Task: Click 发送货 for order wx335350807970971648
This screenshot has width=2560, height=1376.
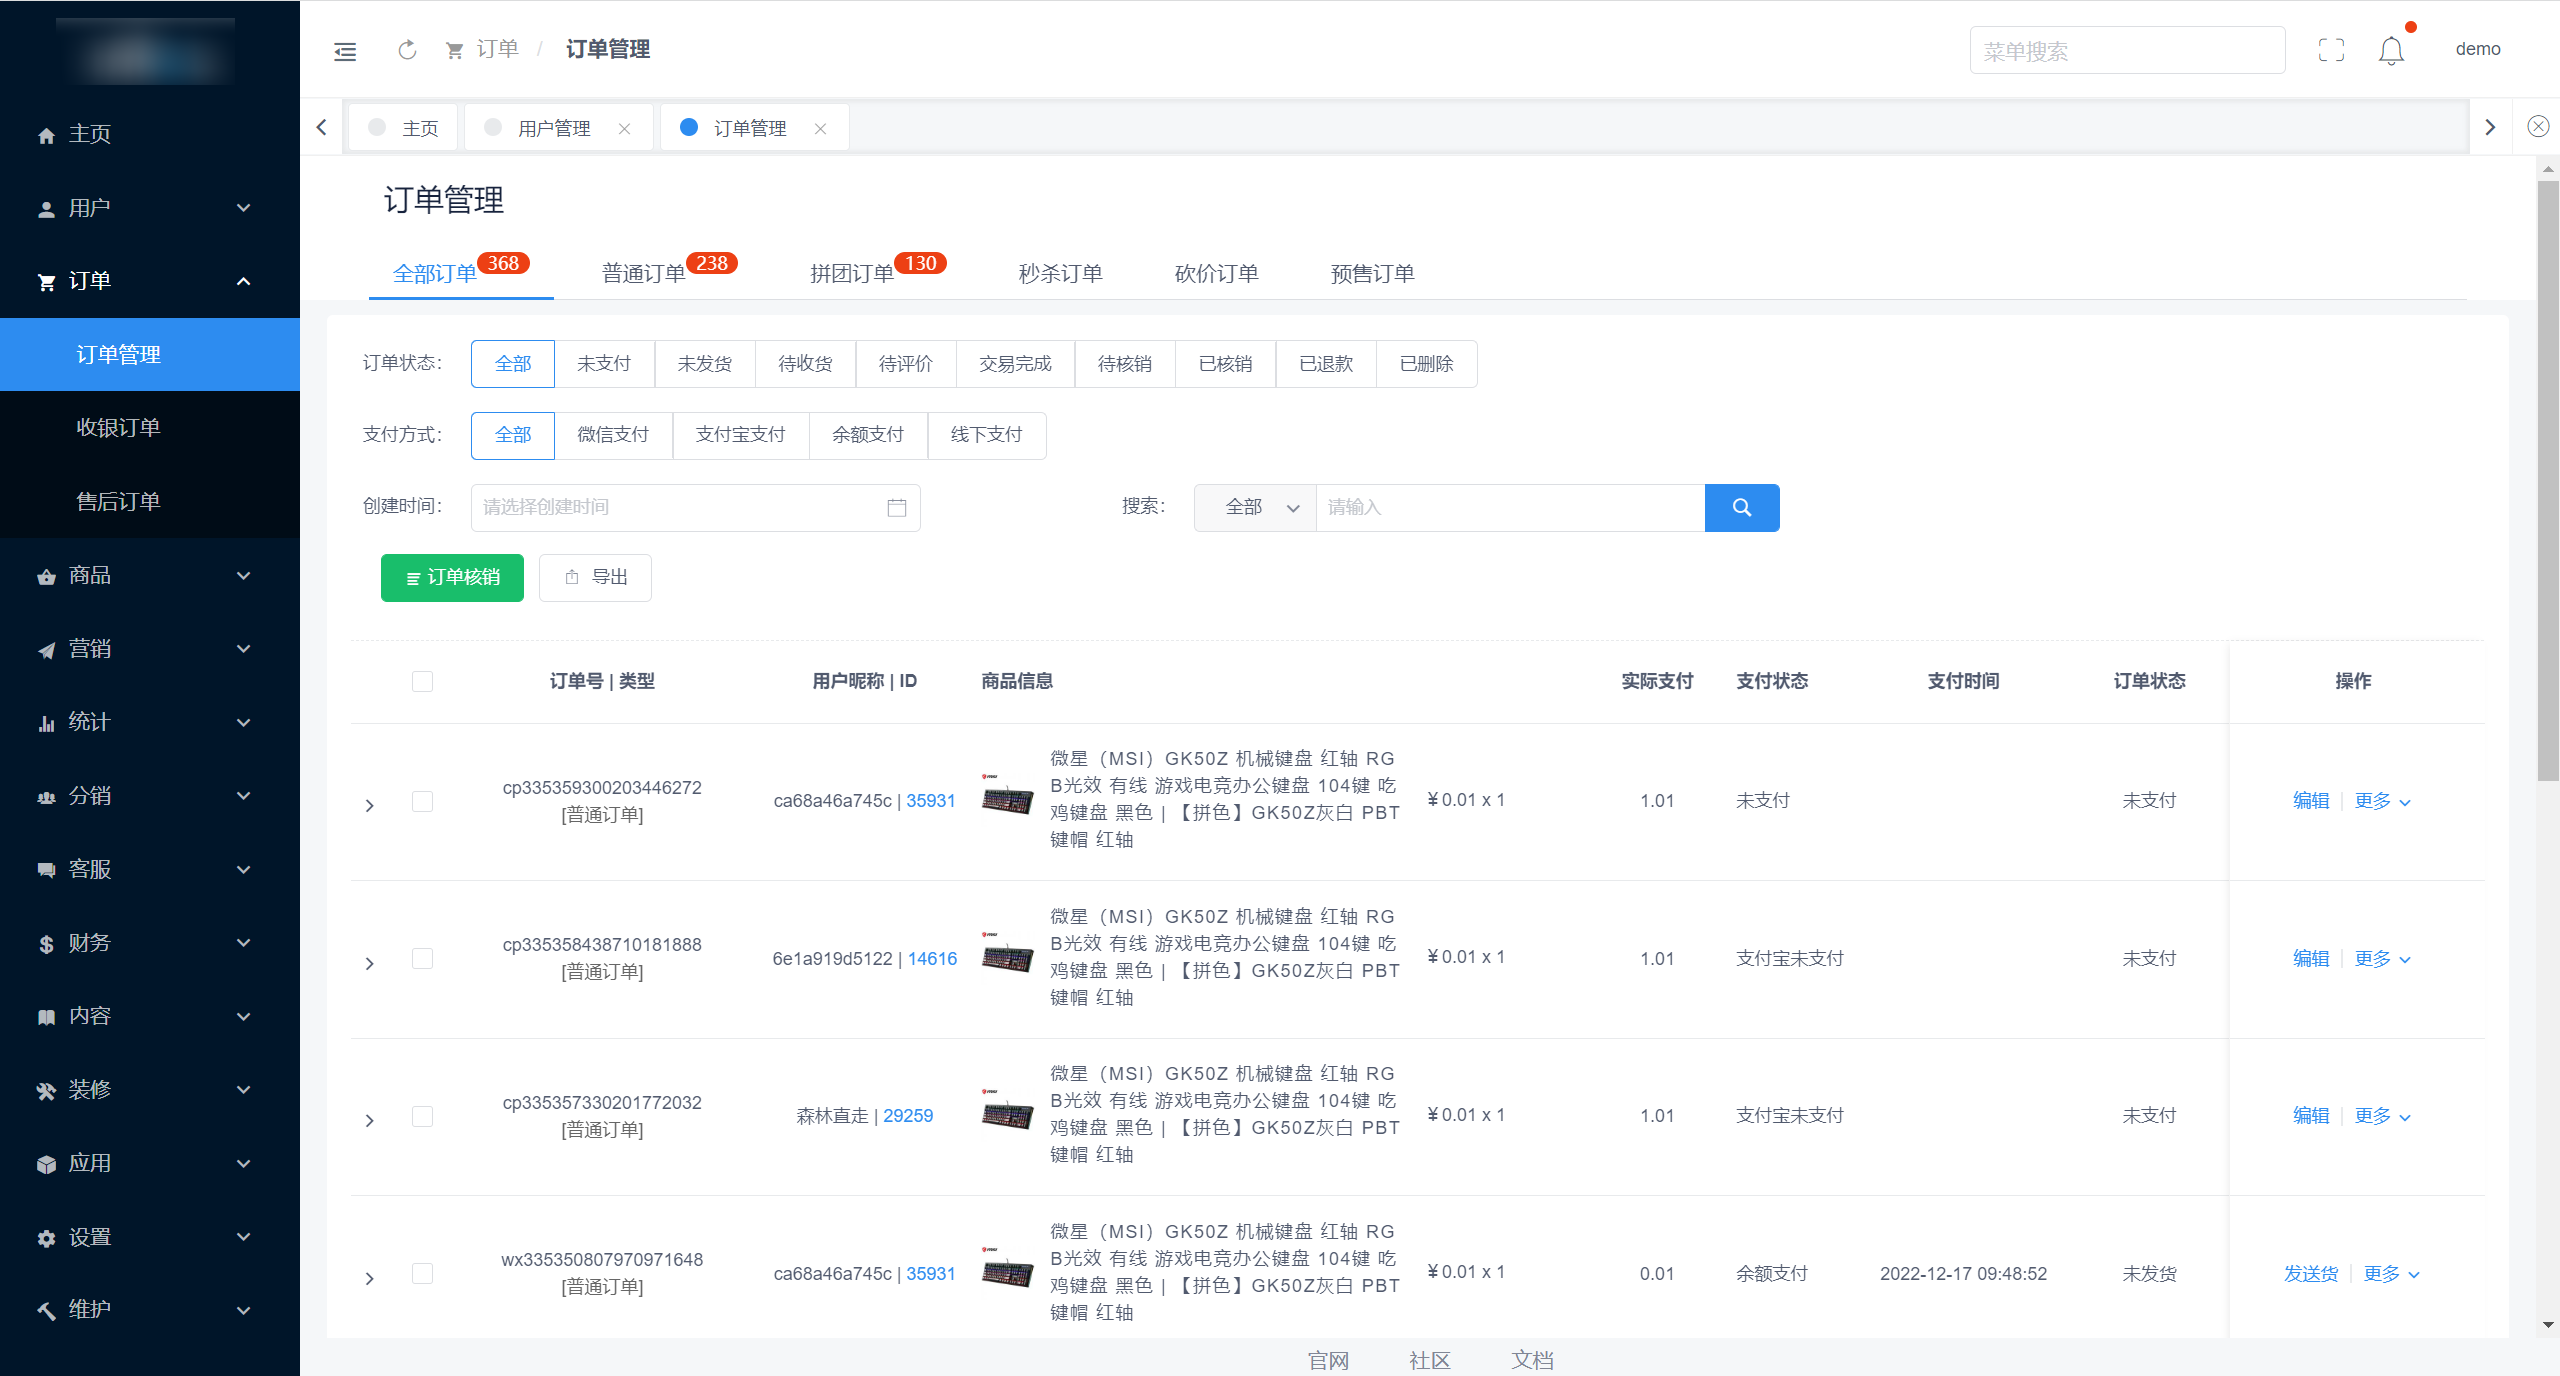Action: 2310,1274
